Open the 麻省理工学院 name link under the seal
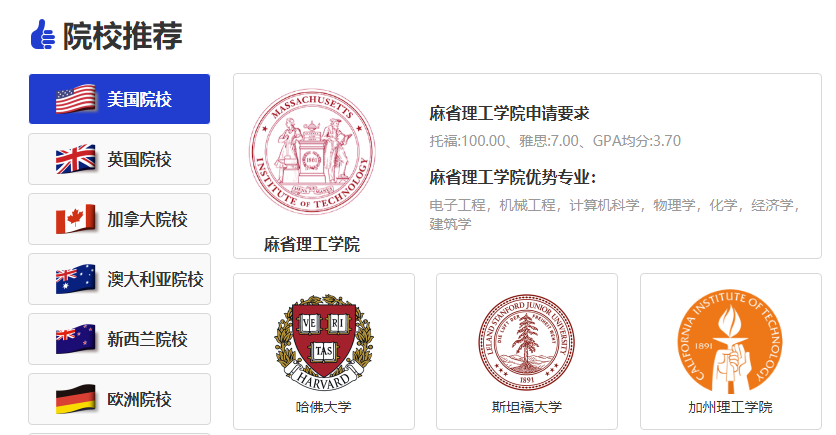Image resolution: width=836 pixels, height=435 pixels. (312, 245)
